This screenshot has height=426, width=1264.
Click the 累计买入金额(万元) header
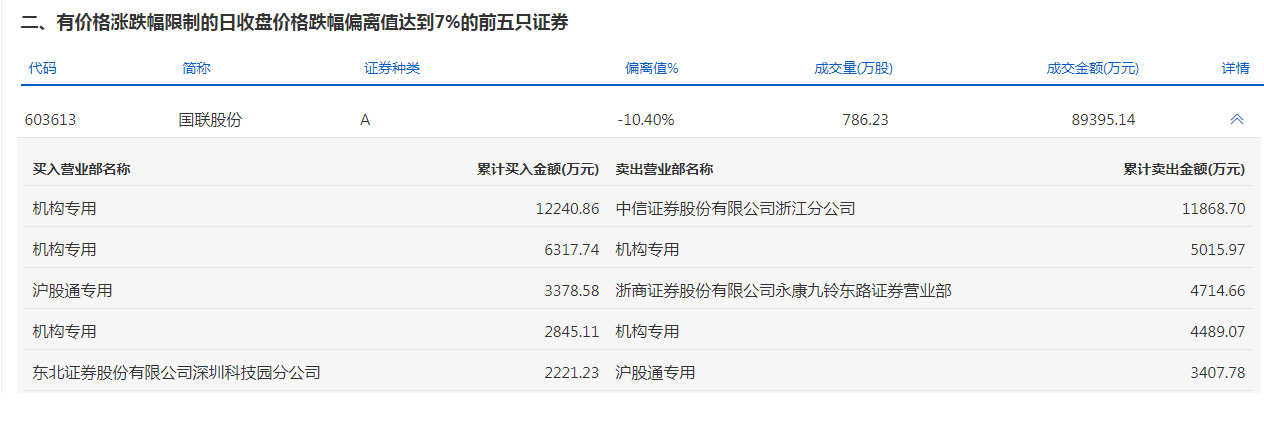(538, 169)
